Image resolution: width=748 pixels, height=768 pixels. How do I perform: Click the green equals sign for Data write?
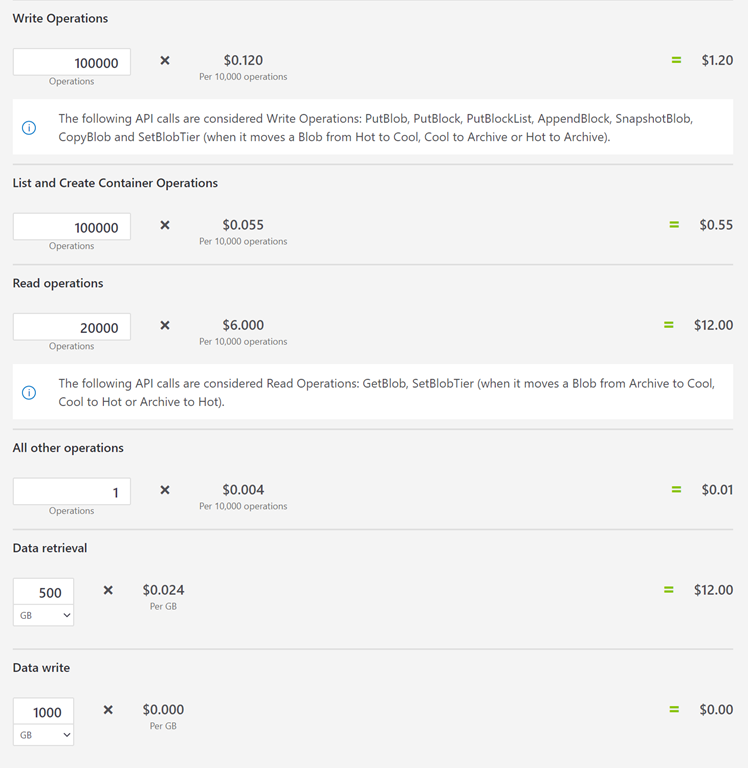[x=674, y=710]
